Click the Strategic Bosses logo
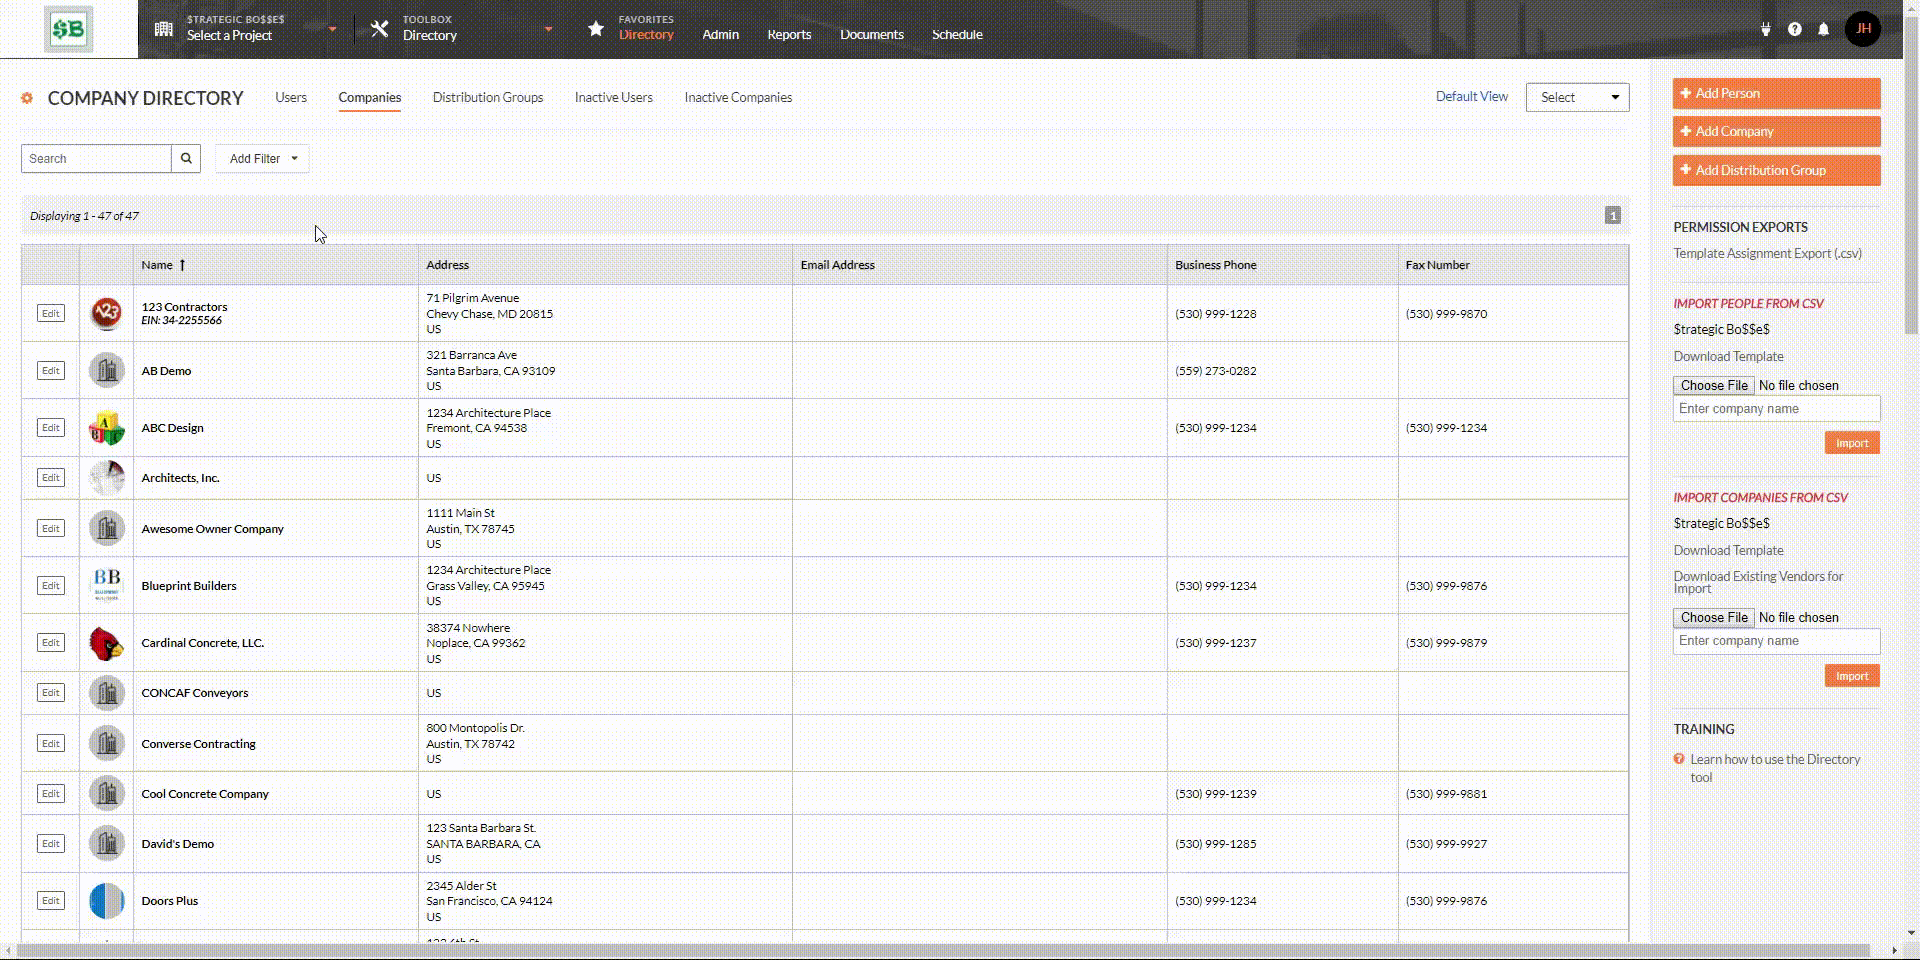This screenshot has width=1920, height=960. (68, 29)
